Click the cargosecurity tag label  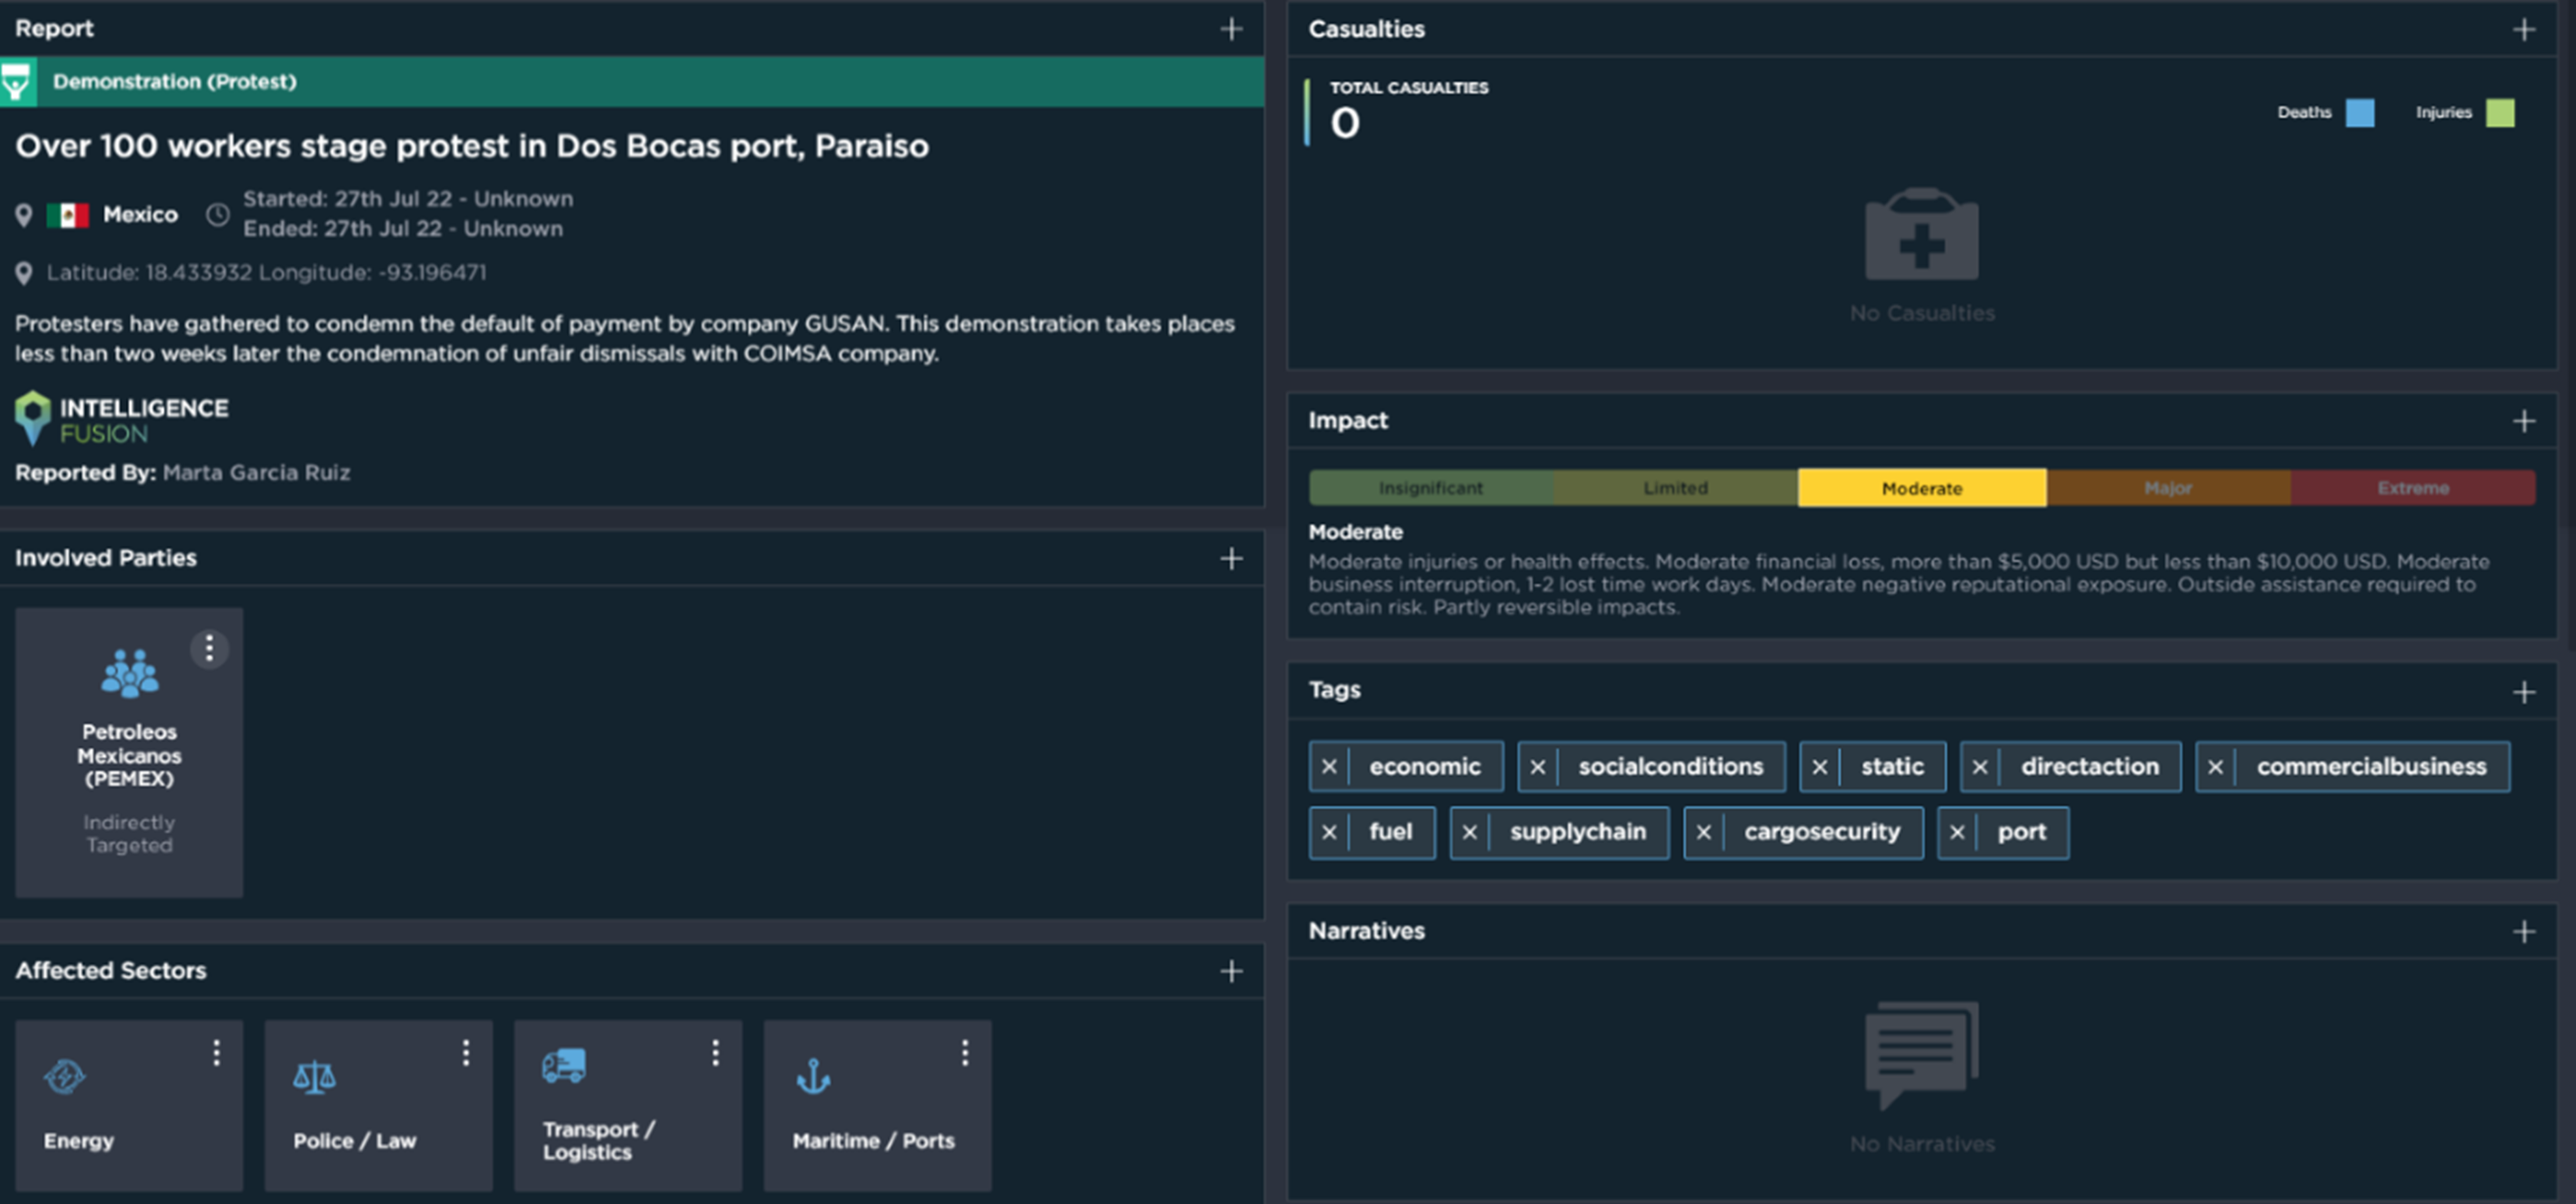pyautogui.click(x=1822, y=832)
